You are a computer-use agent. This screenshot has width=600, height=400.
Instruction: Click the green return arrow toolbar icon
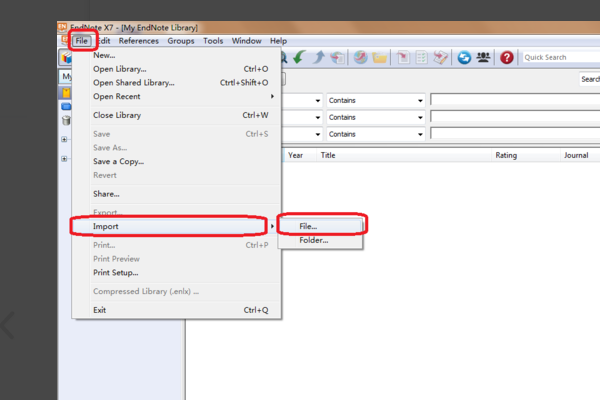(299, 57)
